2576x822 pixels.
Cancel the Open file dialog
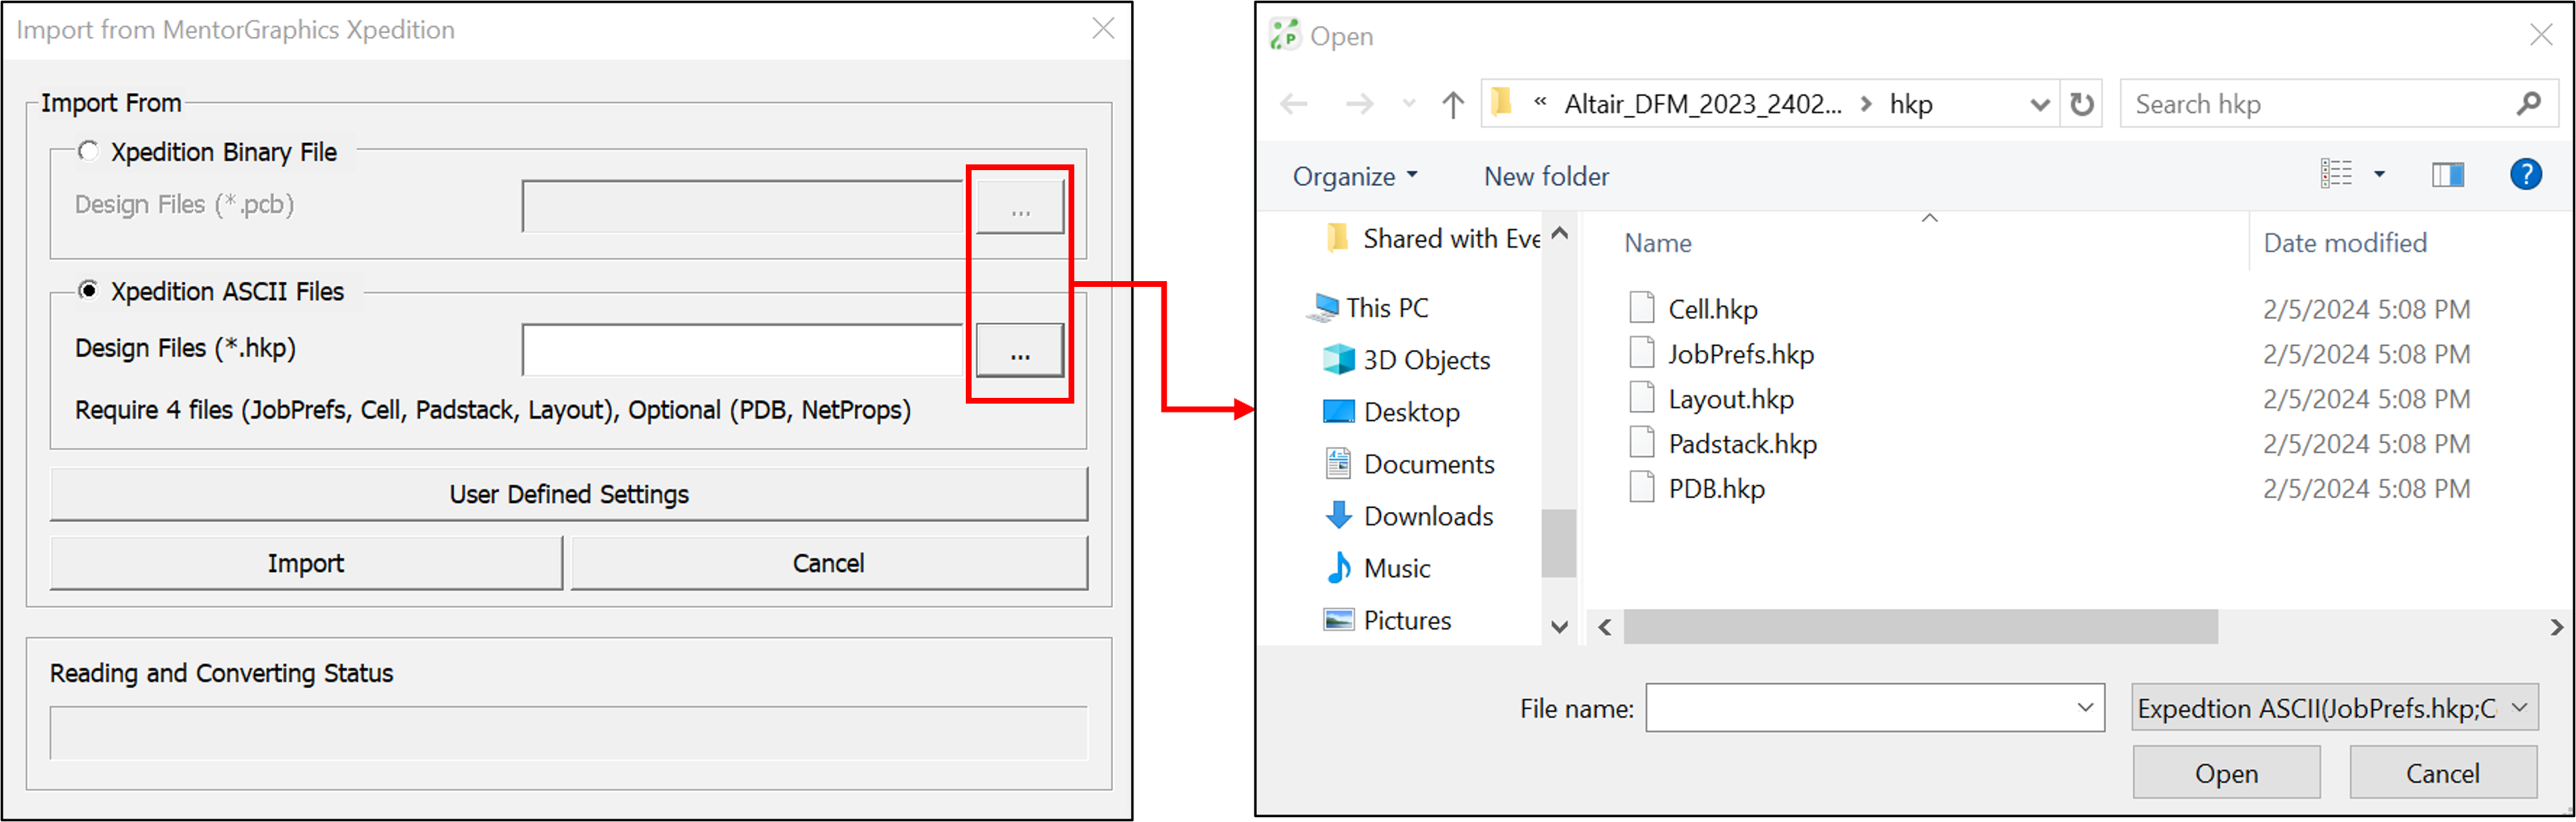click(2442, 773)
